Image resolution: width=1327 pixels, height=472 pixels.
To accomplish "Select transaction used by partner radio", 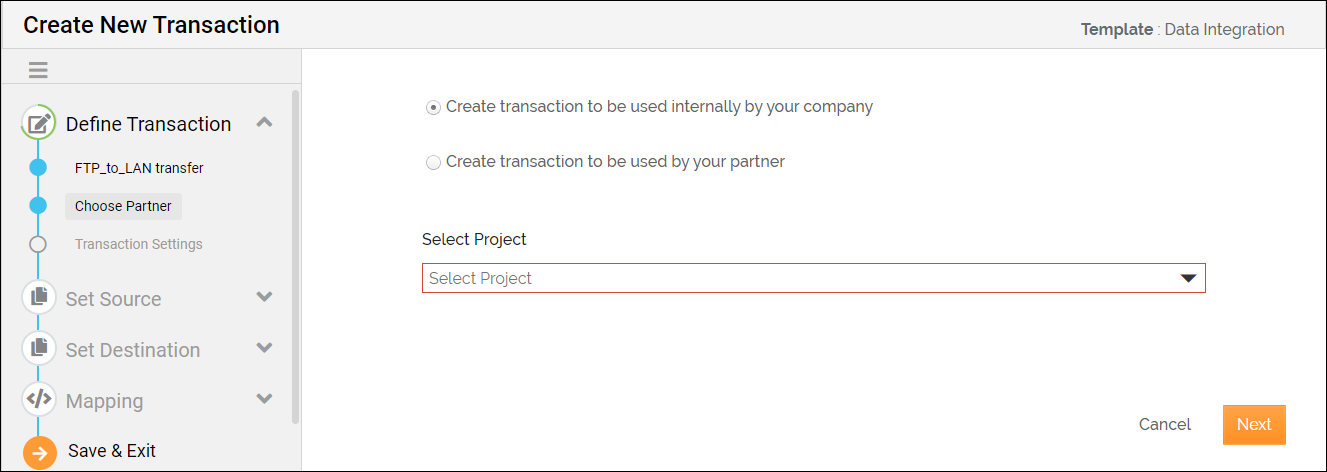I will [x=433, y=162].
